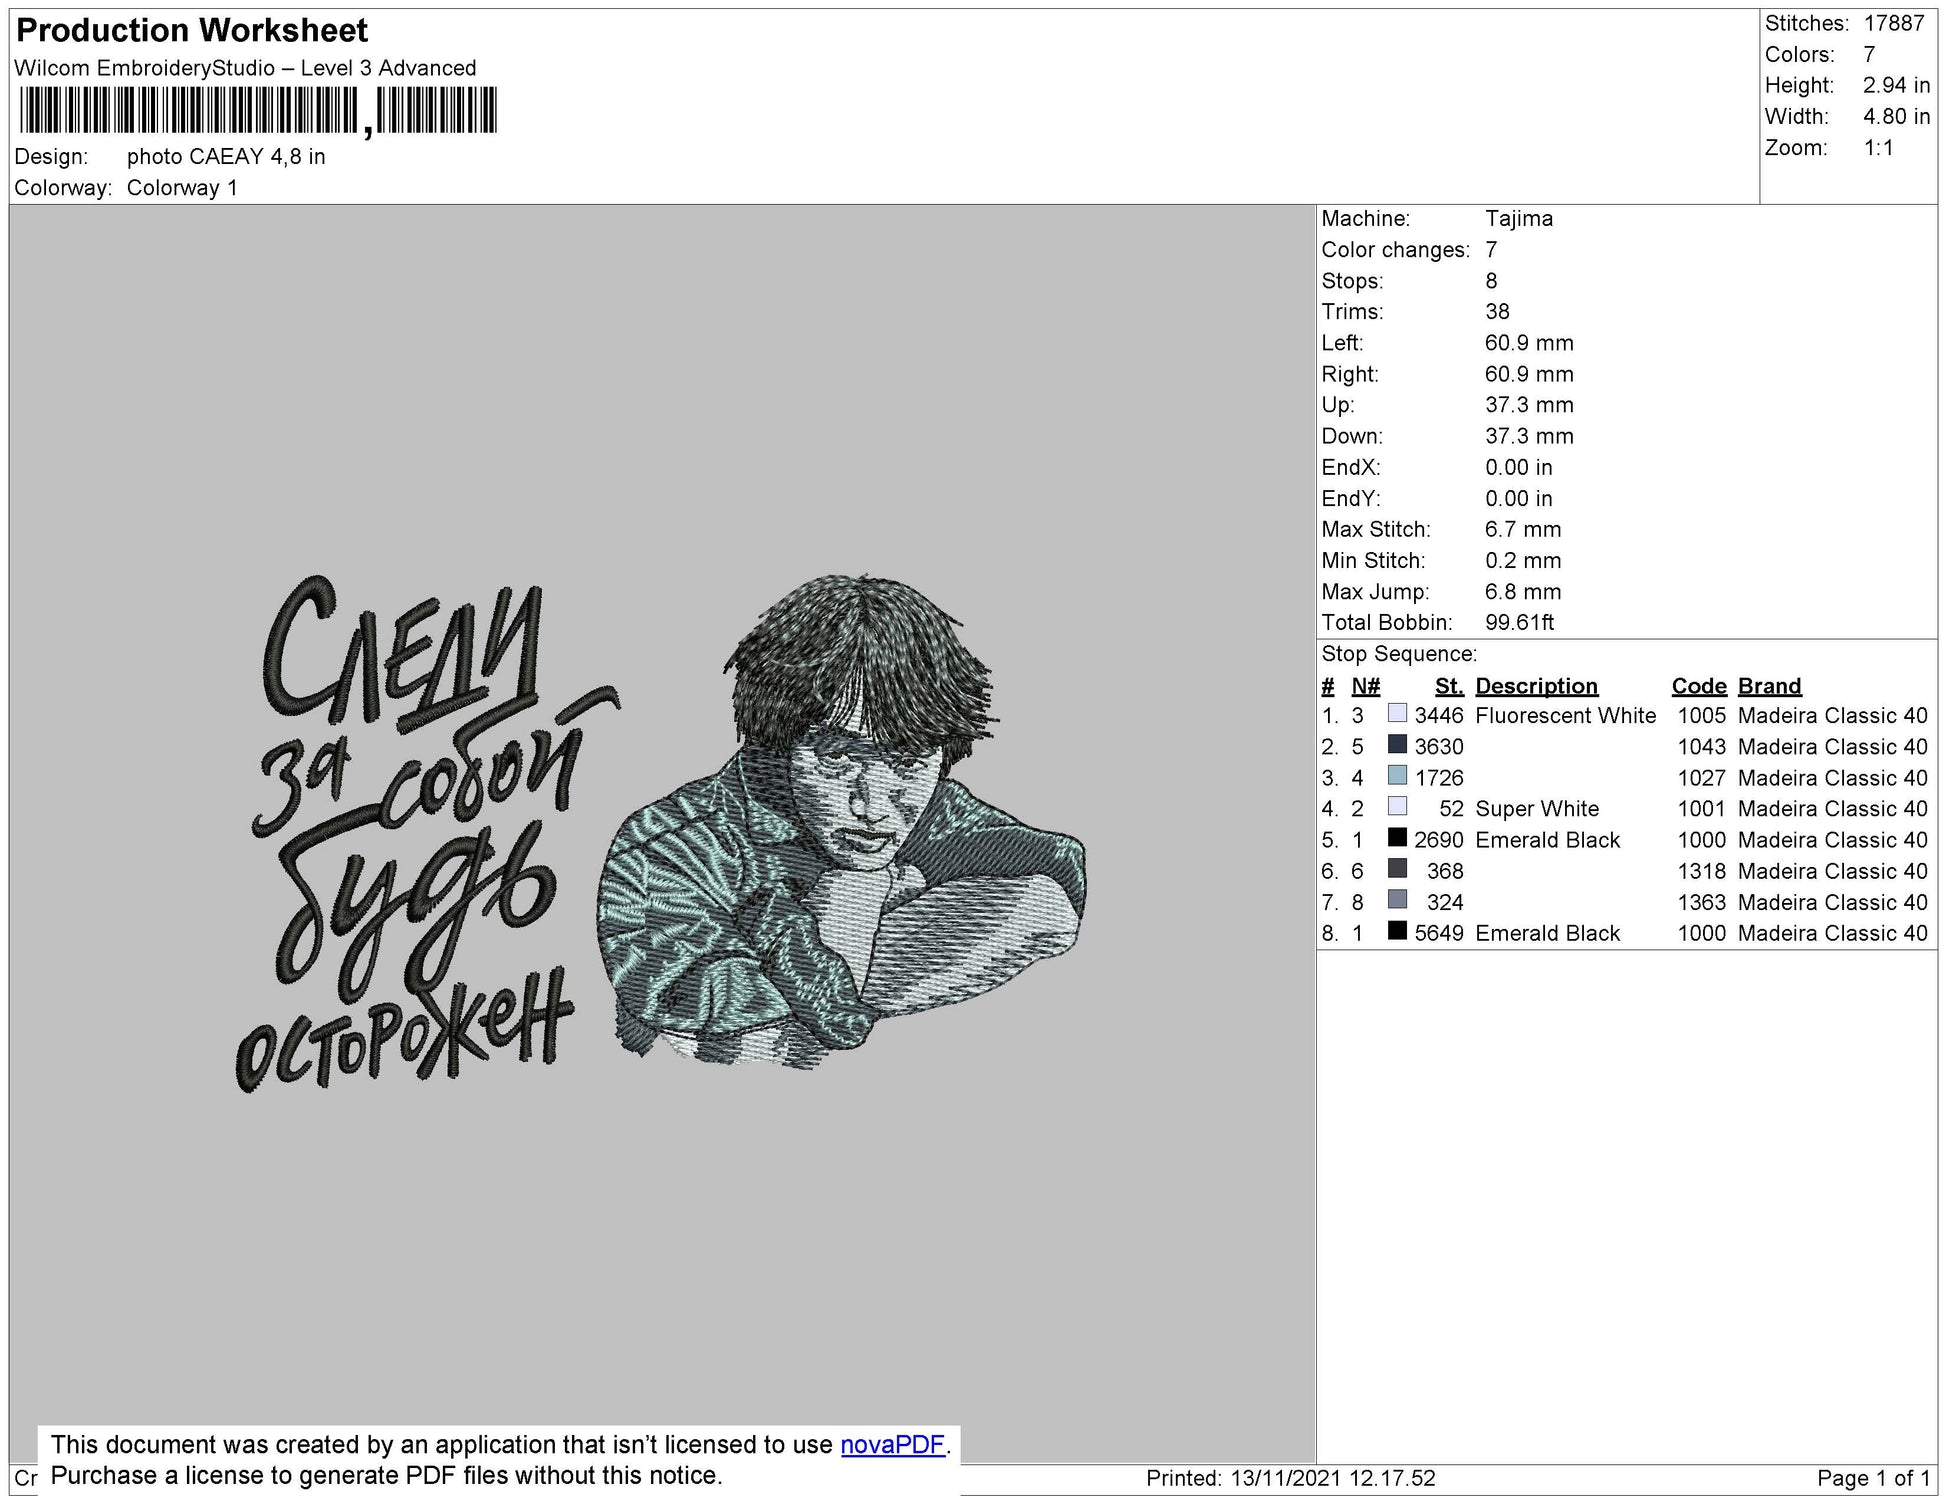The image size is (1946, 1504).
Task: Click the Max Jump value '6.8 mm'
Action: click(x=1523, y=592)
